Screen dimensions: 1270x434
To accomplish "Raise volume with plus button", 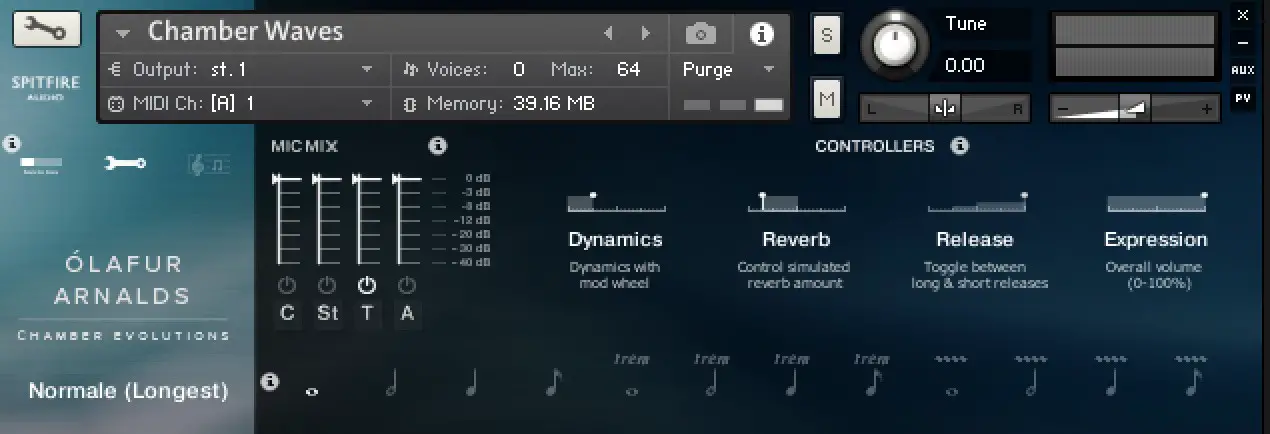I will 1207,109.
